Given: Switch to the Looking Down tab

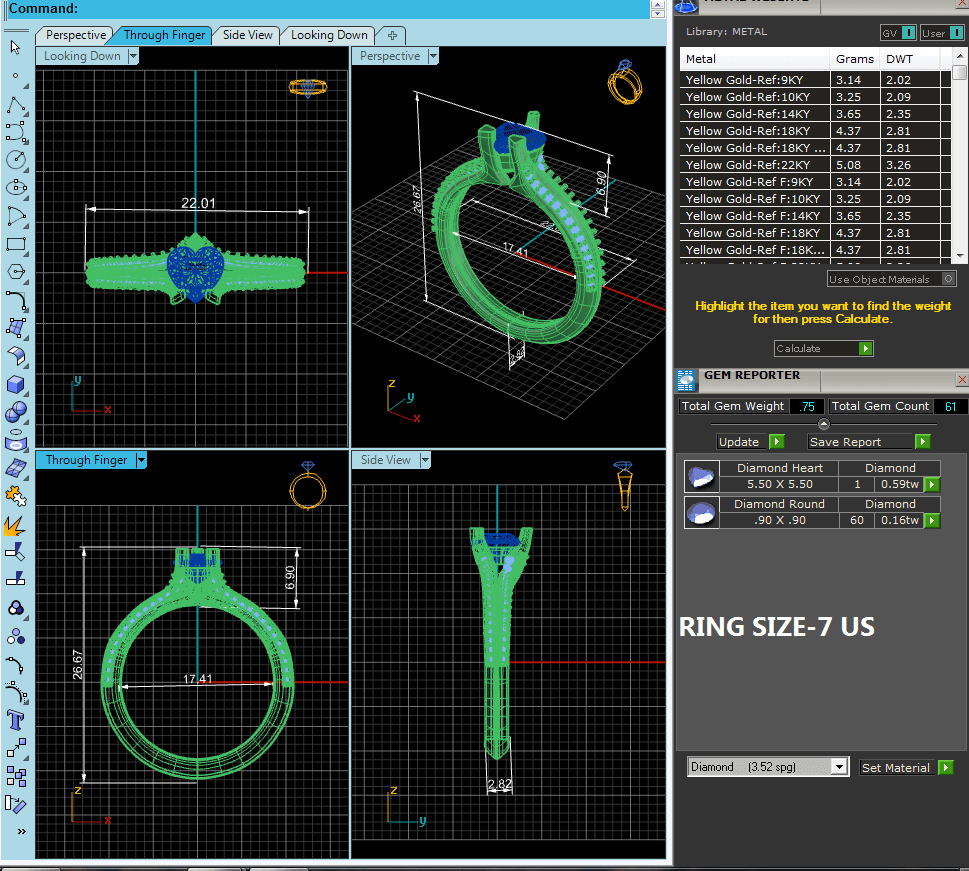Looking at the screenshot, I should pyautogui.click(x=330, y=35).
